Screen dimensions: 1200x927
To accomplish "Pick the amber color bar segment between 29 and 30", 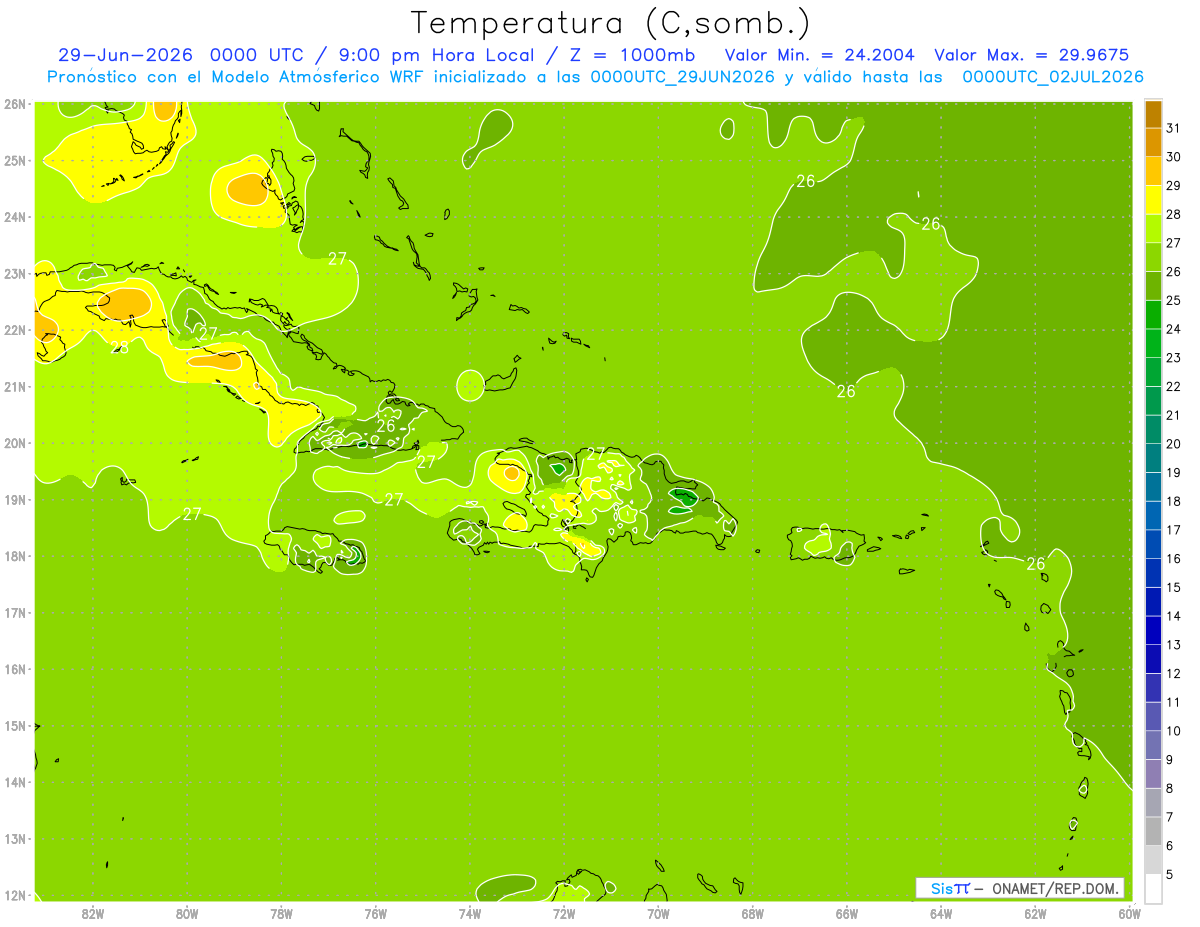I will point(1153,171).
